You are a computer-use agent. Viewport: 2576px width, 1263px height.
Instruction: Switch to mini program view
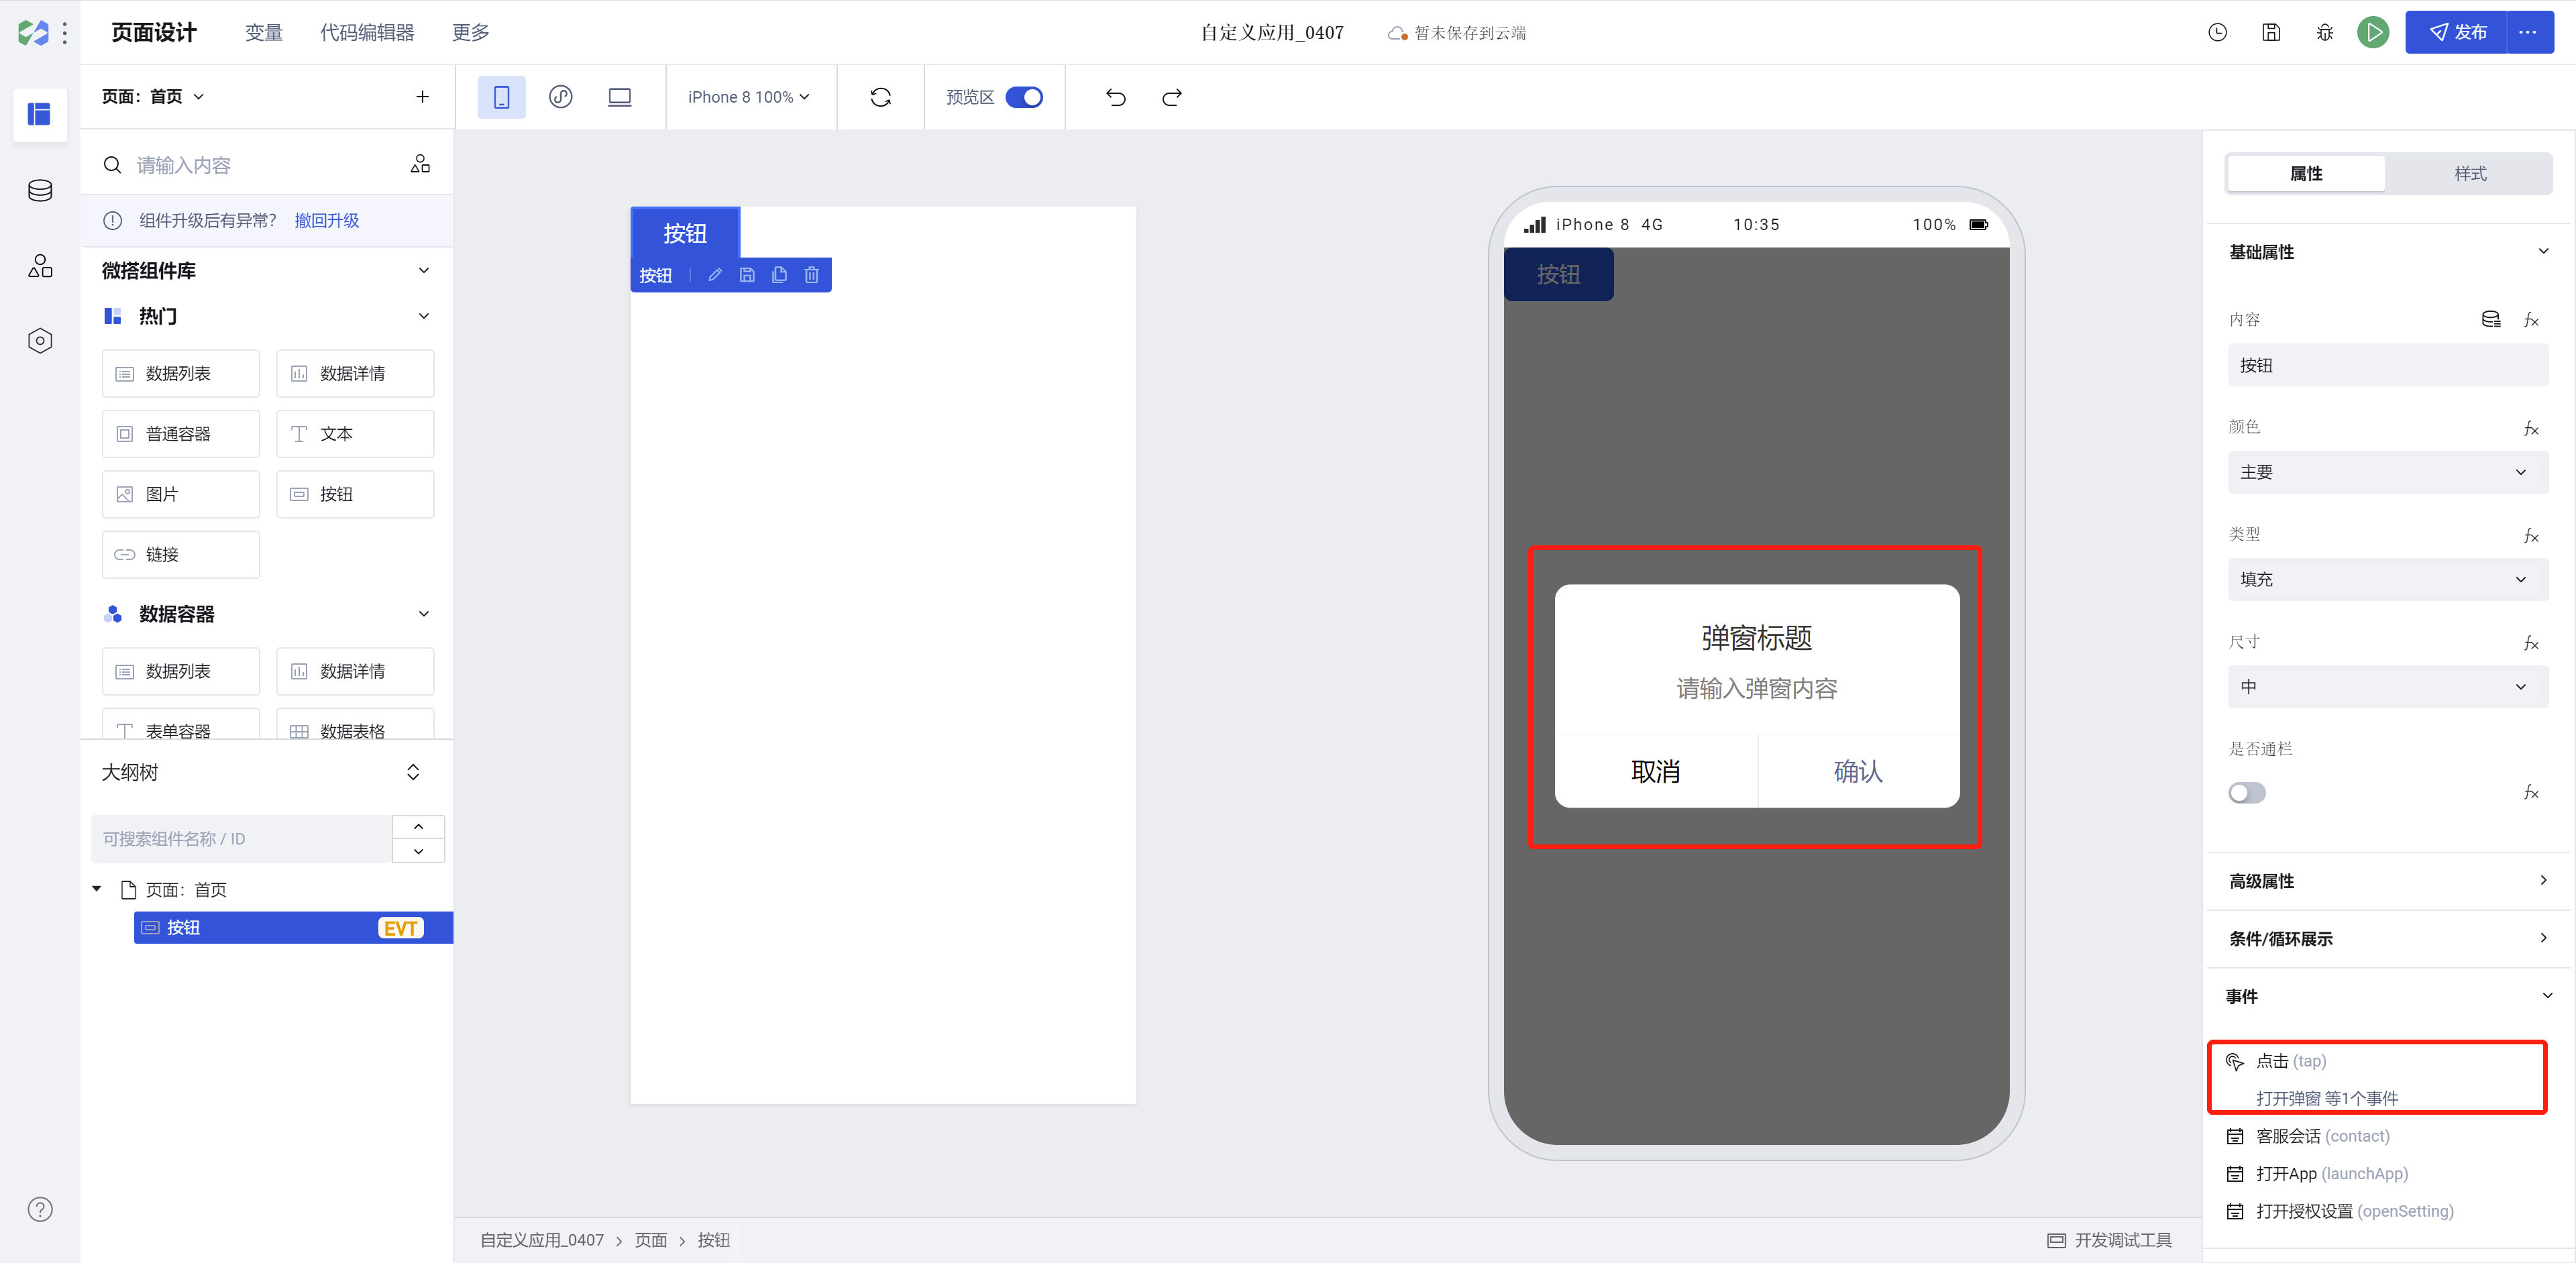[560, 97]
